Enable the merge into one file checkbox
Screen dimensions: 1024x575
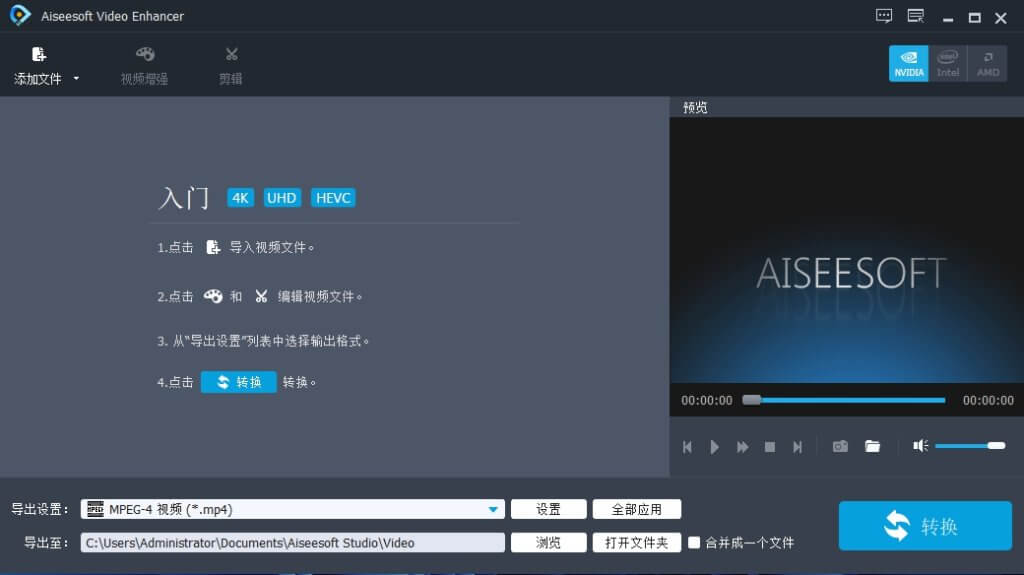point(695,543)
